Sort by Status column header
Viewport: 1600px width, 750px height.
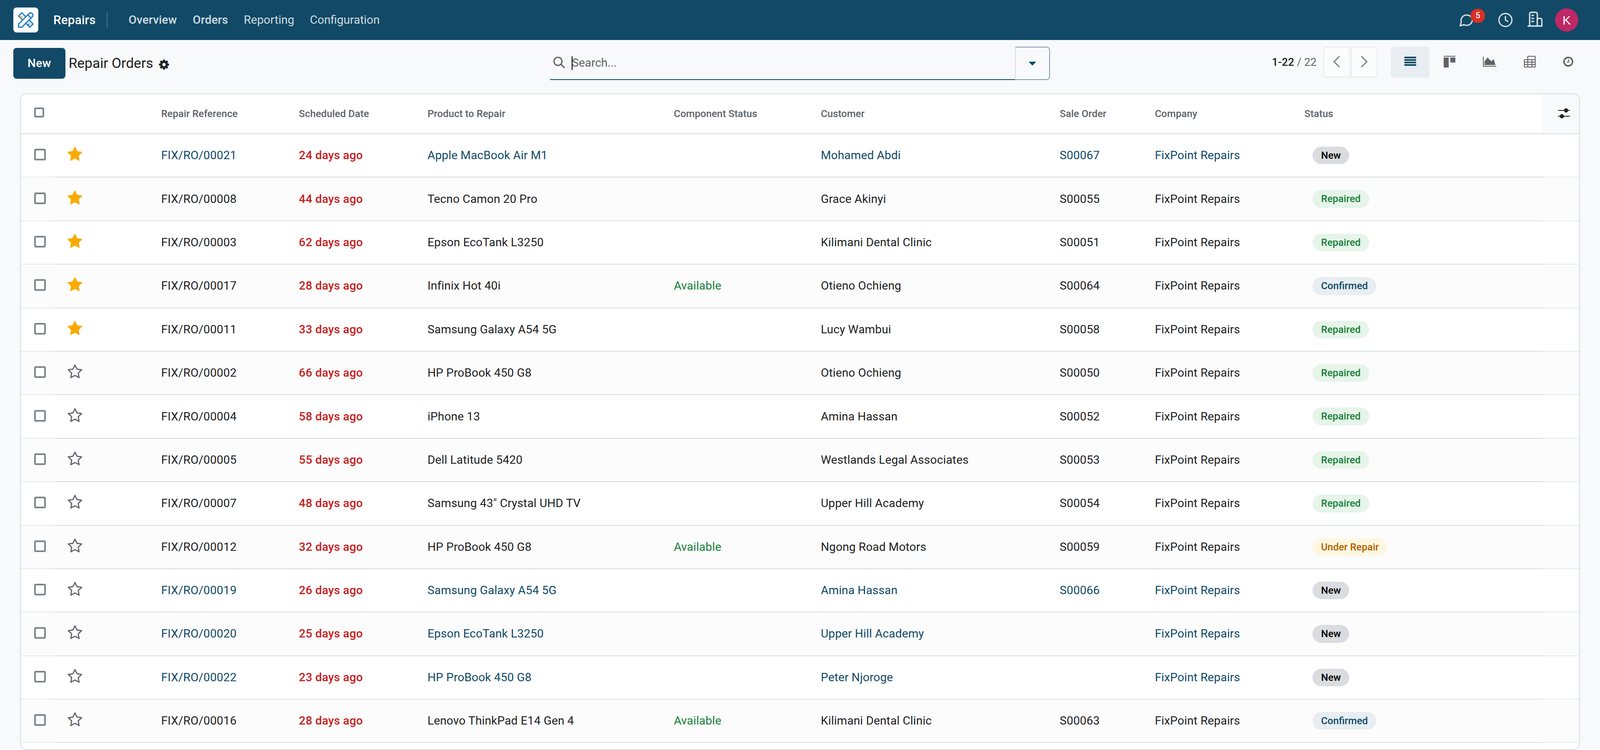(x=1318, y=114)
